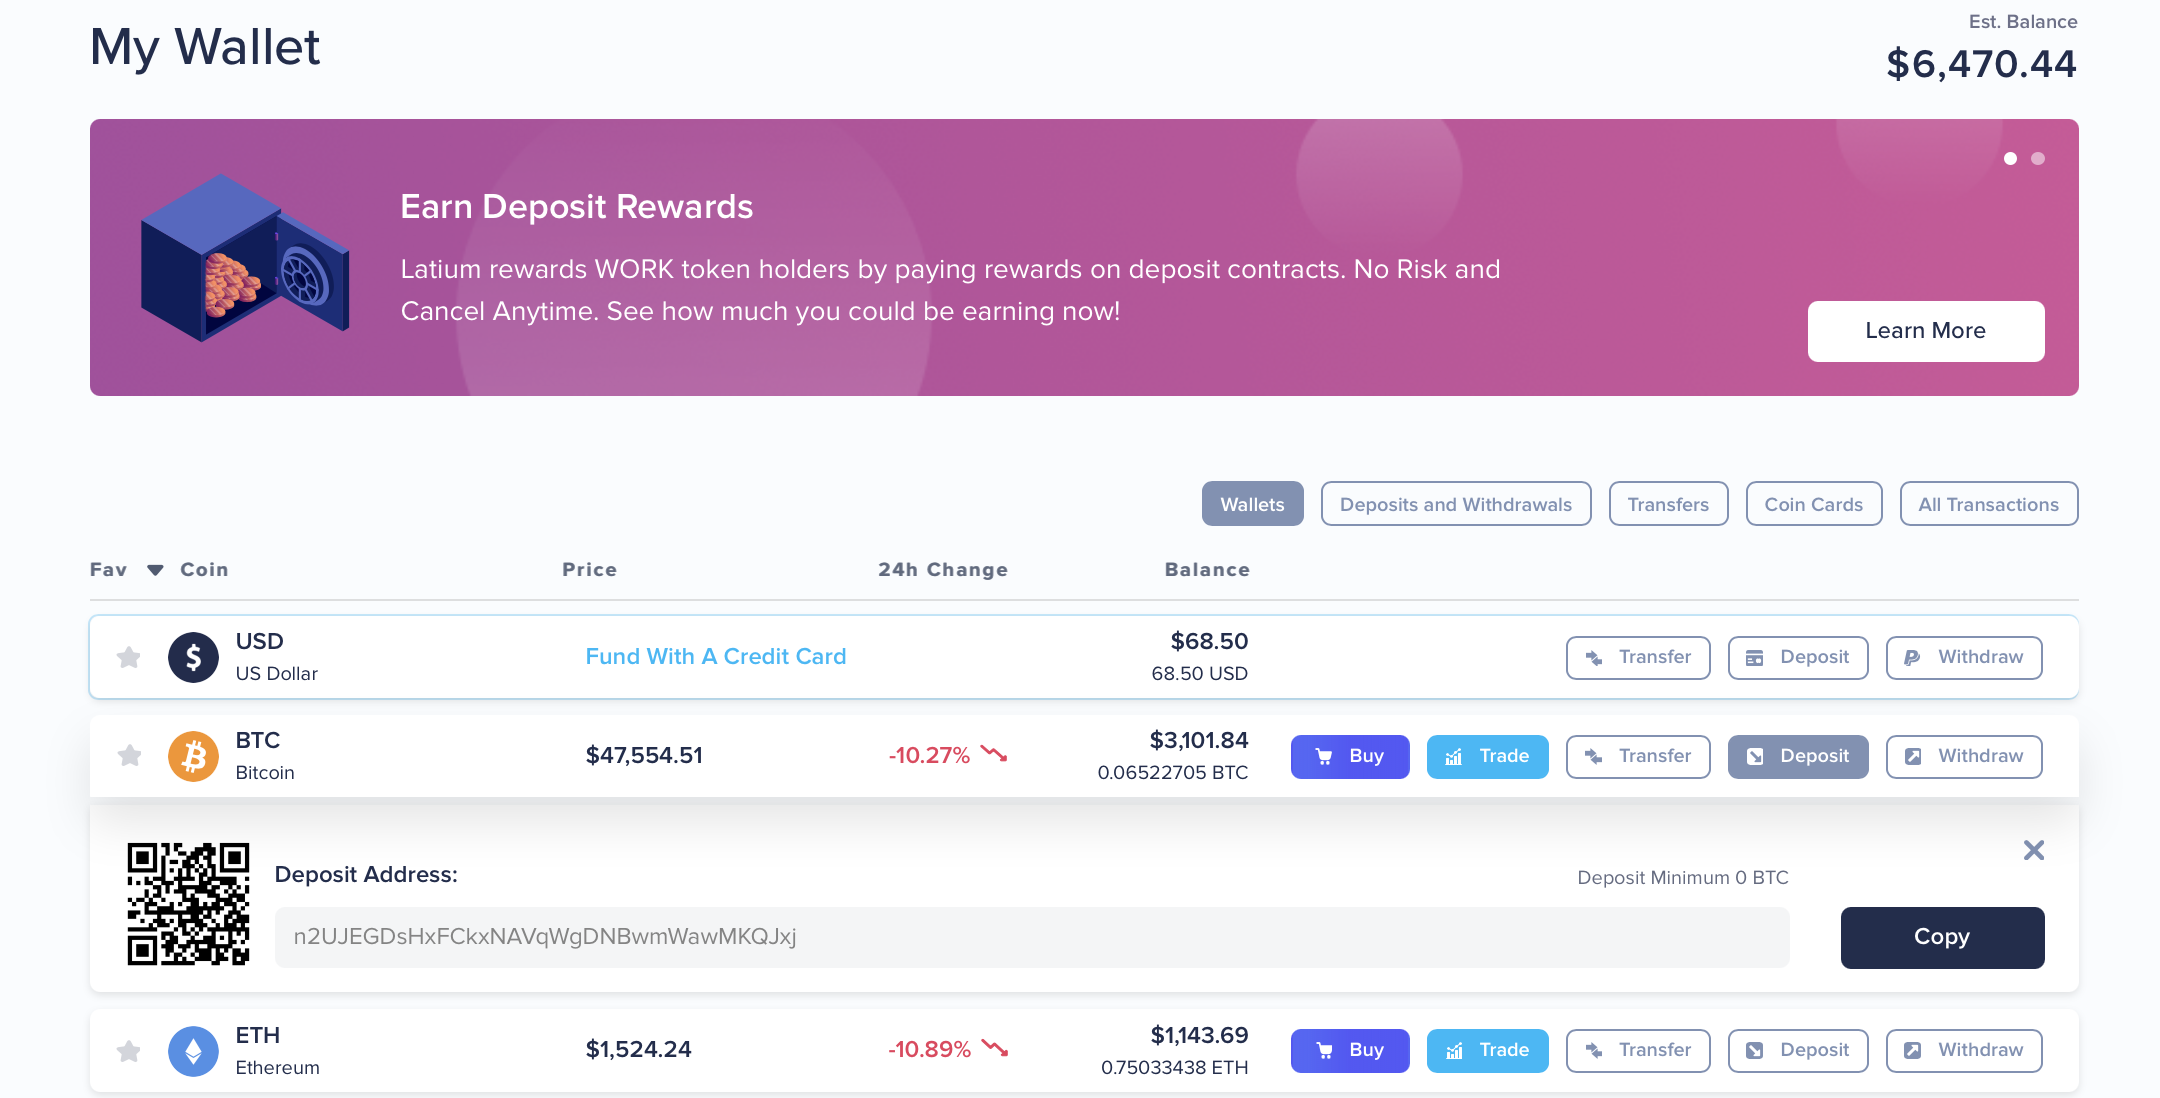This screenshot has width=2160, height=1098.
Task: Open the Fav sort dropdown arrow
Action: click(x=155, y=570)
